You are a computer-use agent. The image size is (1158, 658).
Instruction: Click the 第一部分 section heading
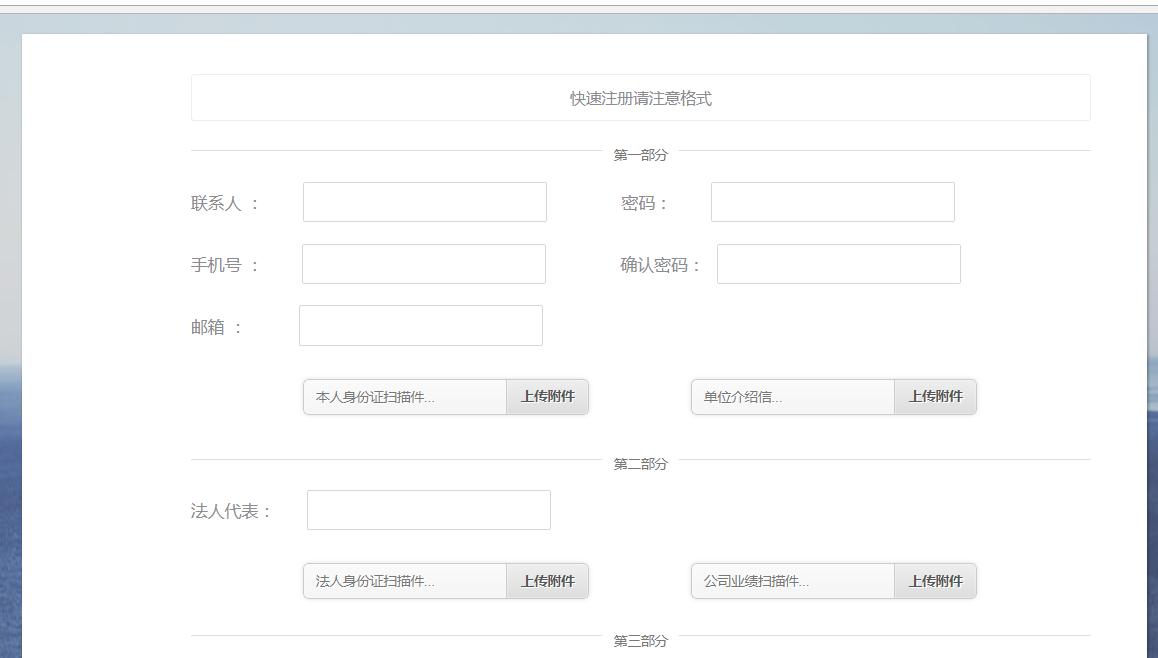click(640, 155)
